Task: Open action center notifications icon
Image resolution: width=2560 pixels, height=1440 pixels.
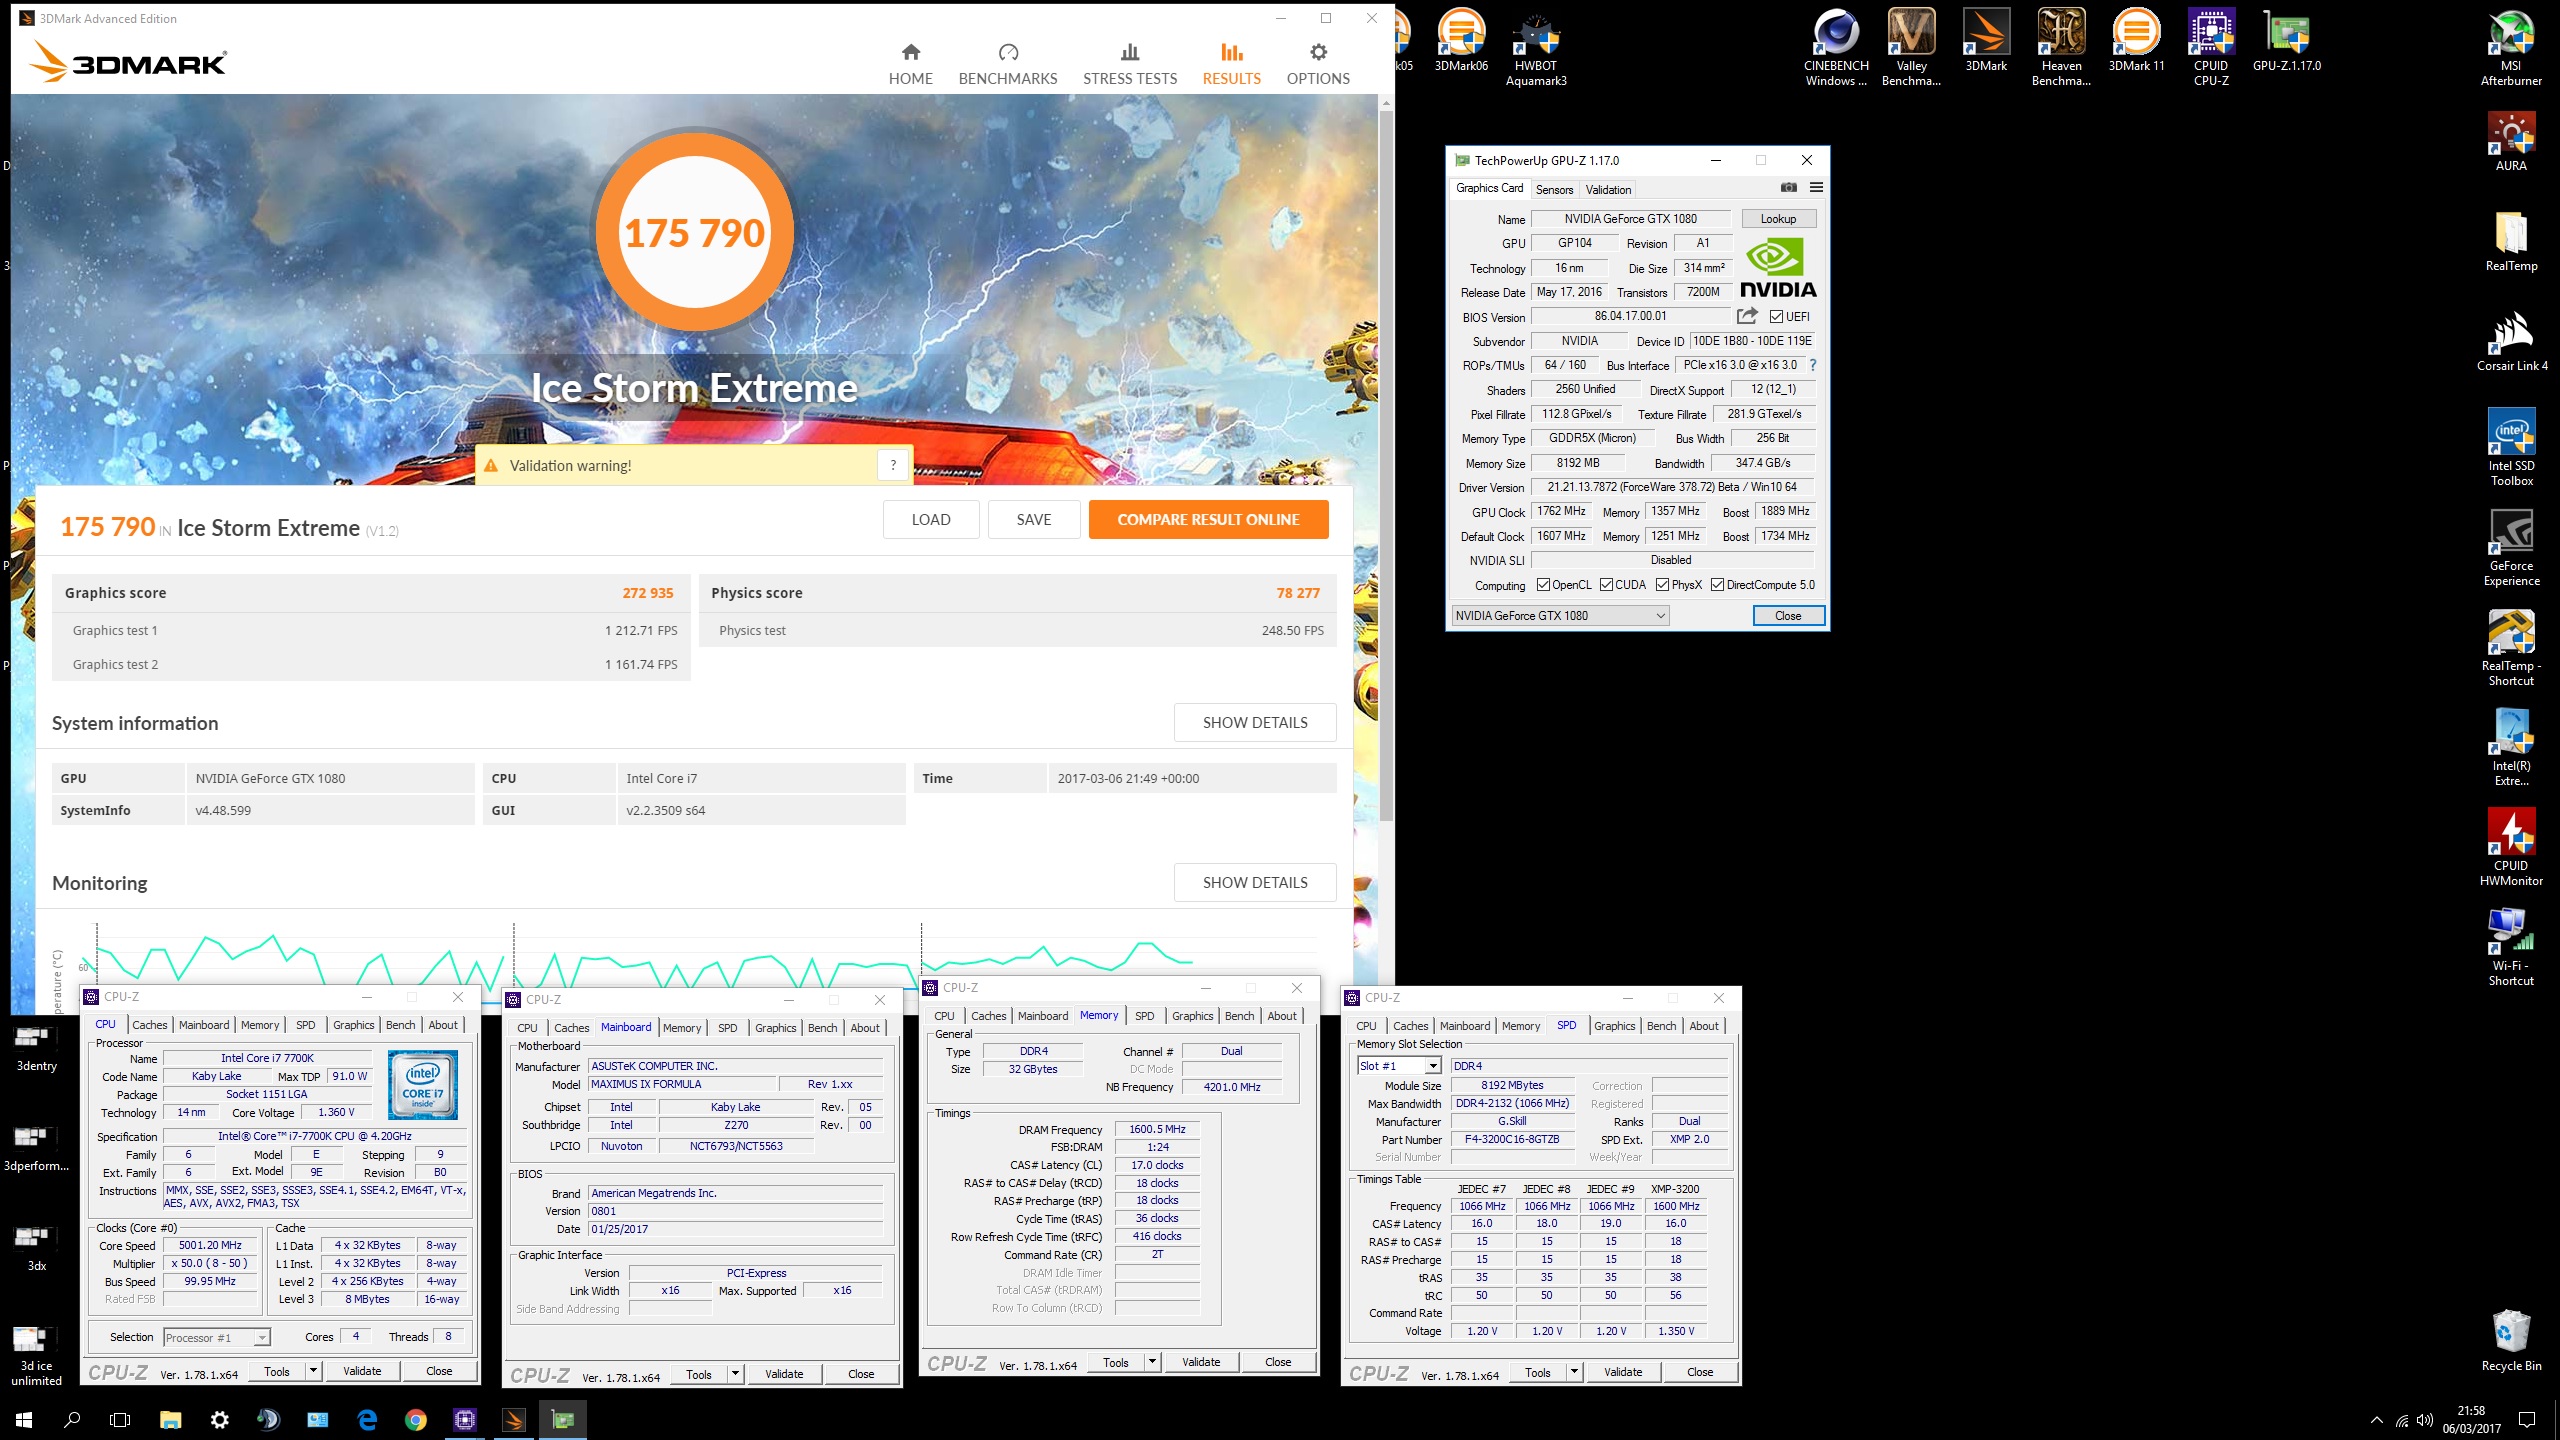Action: click(x=2527, y=1420)
